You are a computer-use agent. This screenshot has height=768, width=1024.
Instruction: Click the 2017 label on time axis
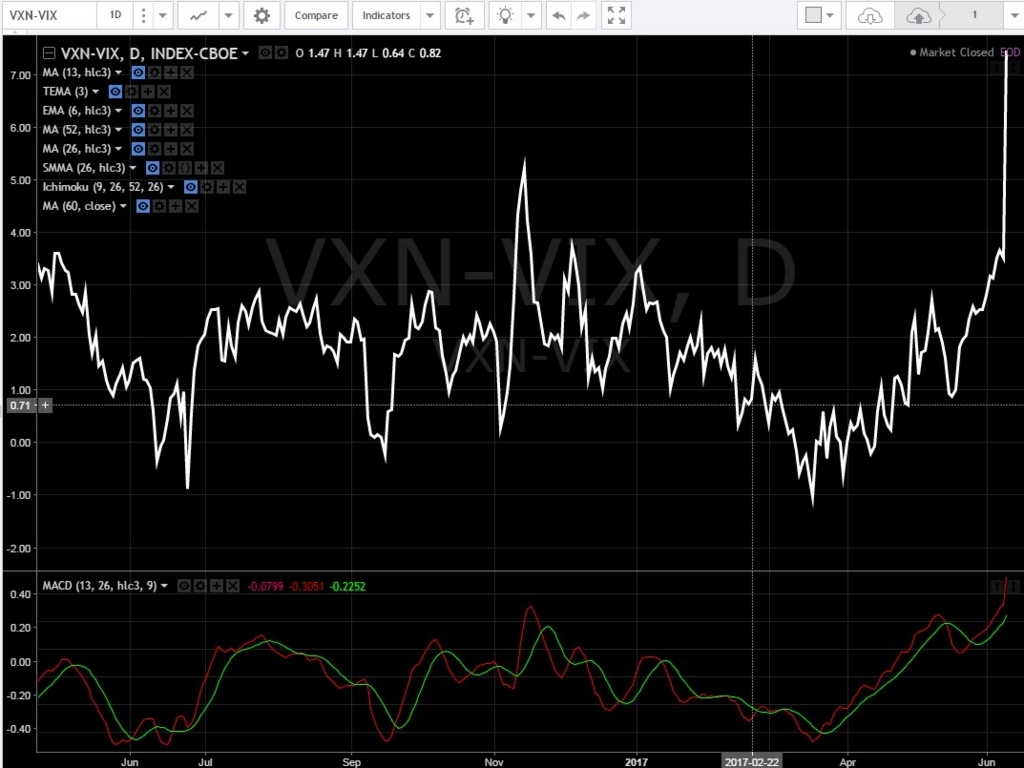tap(636, 761)
